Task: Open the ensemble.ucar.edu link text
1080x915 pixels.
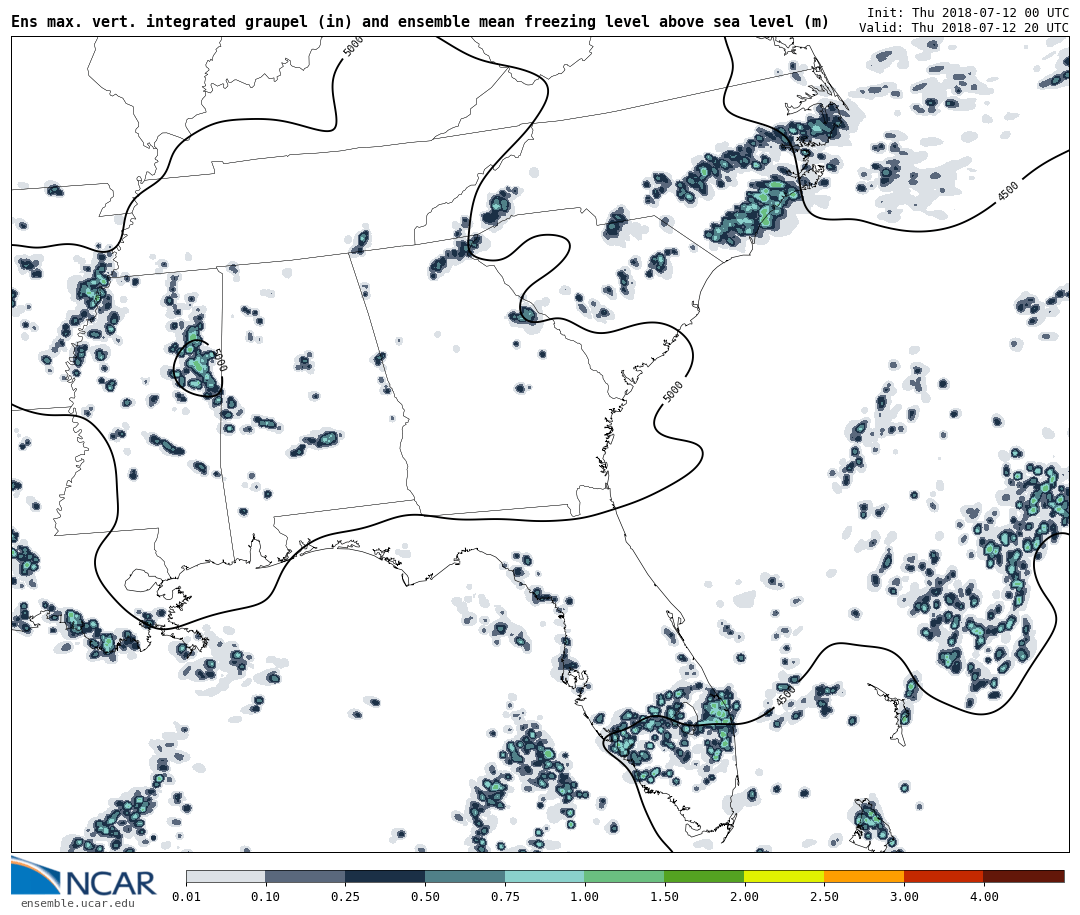Action: coord(78,903)
